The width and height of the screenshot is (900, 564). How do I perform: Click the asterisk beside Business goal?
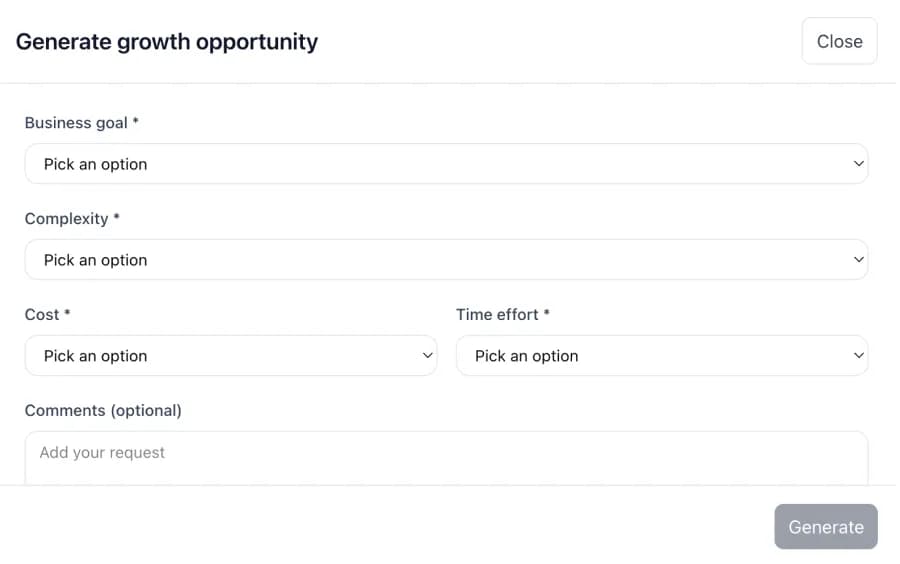pos(136,122)
